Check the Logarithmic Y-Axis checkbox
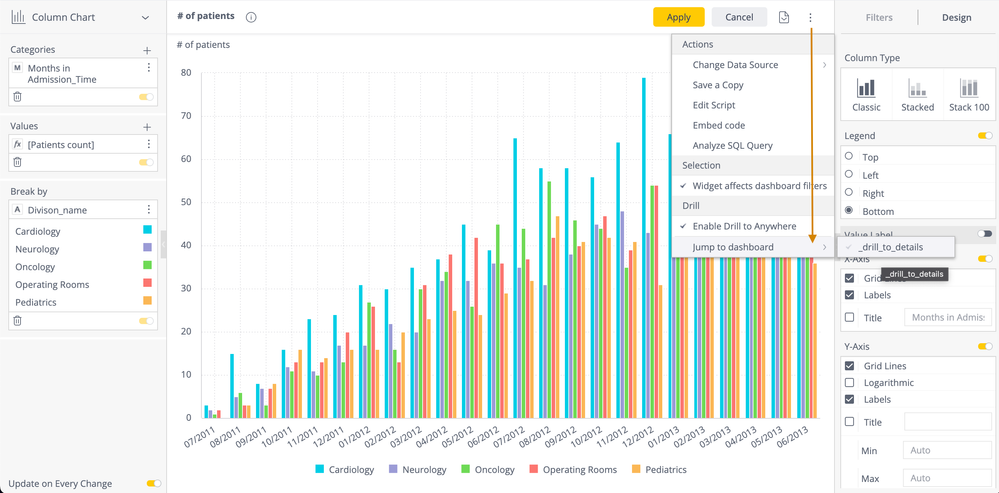This screenshot has width=999, height=493. click(x=850, y=383)
